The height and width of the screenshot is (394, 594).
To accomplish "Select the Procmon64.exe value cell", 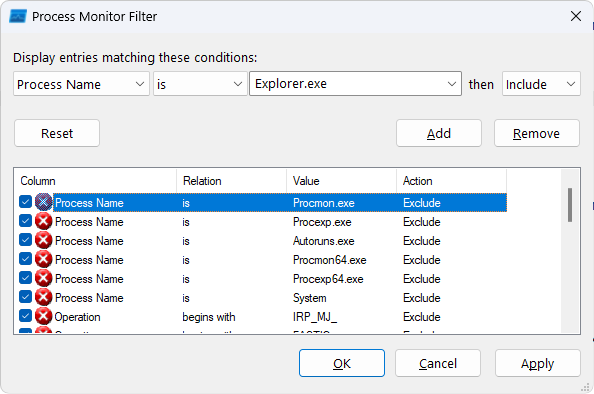I will pyautogui.click(x=330, y=260).
